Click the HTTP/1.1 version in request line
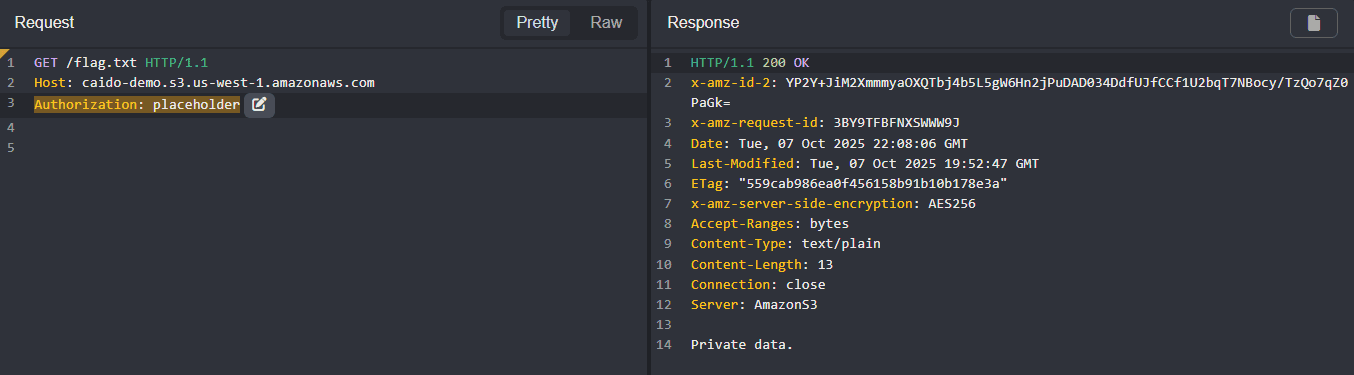 176,62
